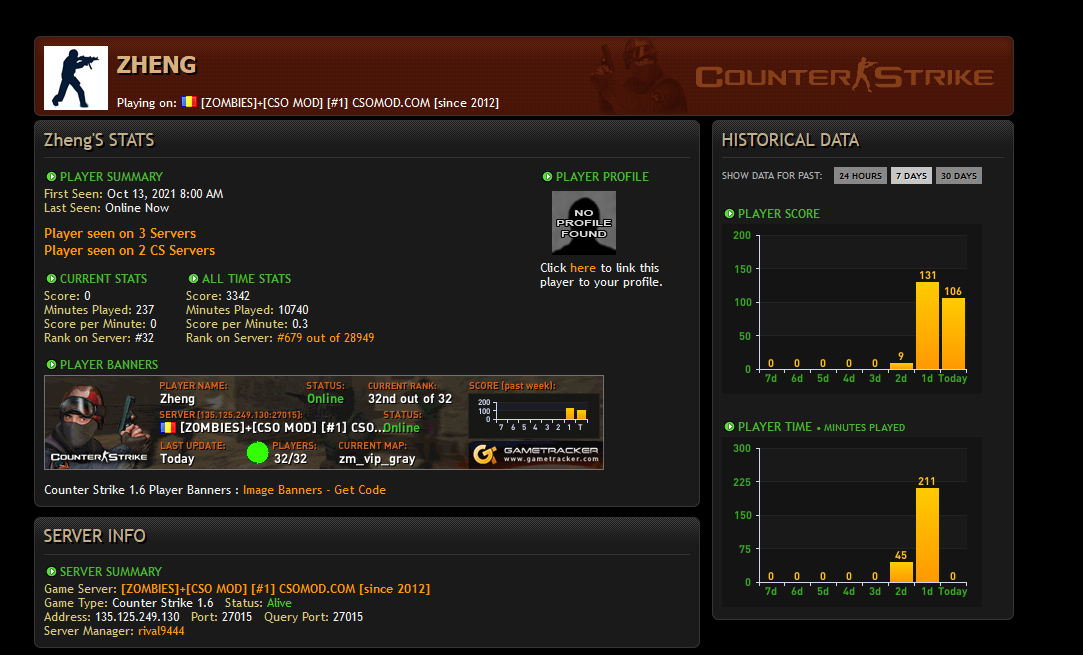Click the Counter-Strike logo in header
The height and width of the screenshot is (655, 1083).
pyautogui.click(x=844, y=77)
